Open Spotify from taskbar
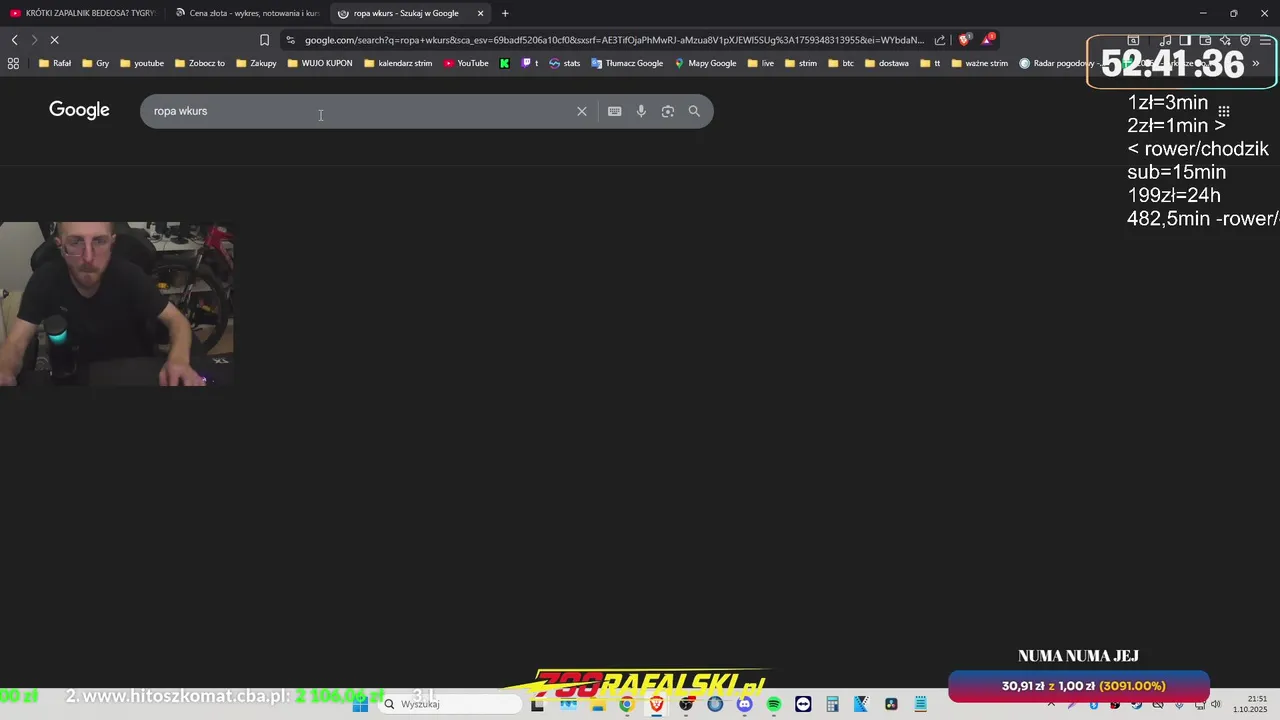Screen dimensions: 1280x720 coord(773,704)
